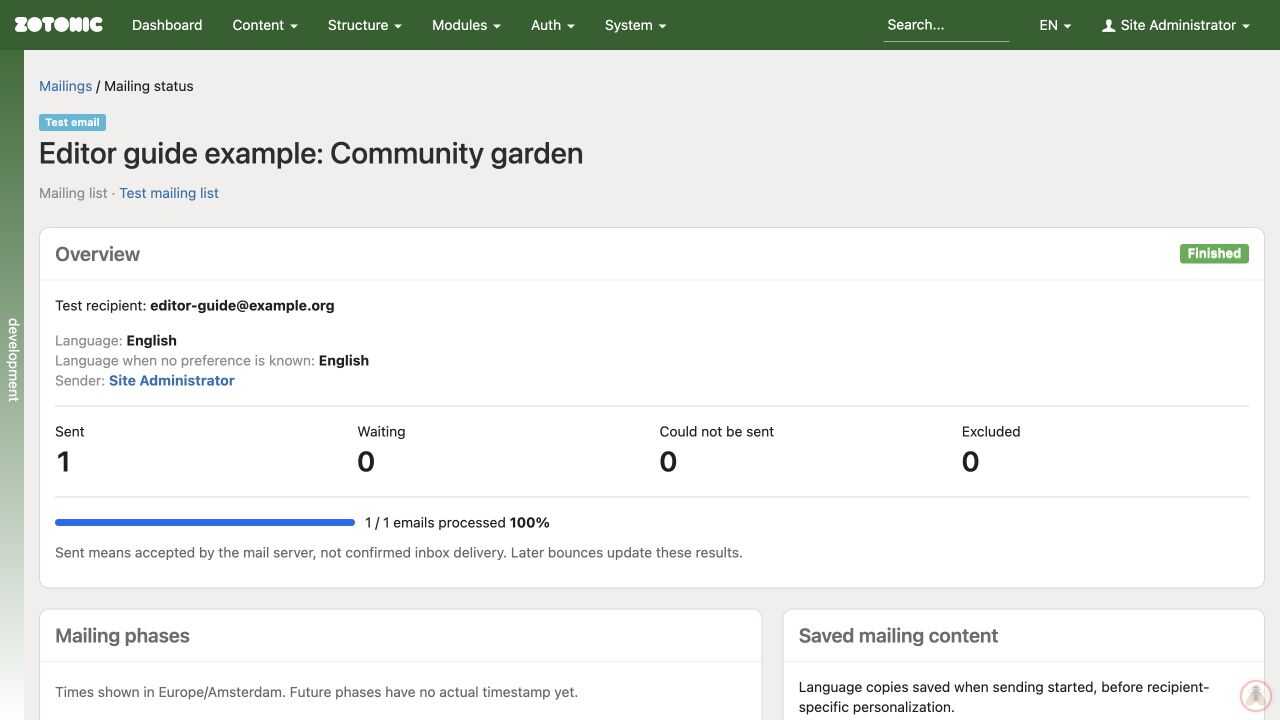Expand the Content dropdown menu
Screen dimensions: 1280x720
(x=265, y=25)
